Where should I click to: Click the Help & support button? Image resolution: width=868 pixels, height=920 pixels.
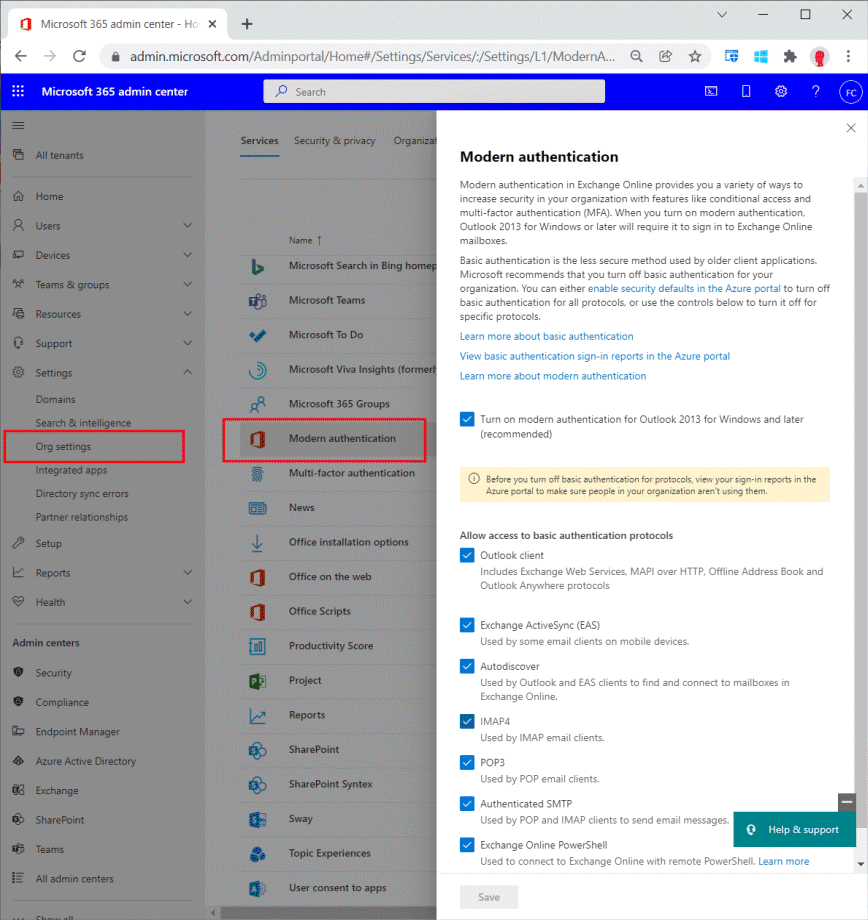point(794,830)
